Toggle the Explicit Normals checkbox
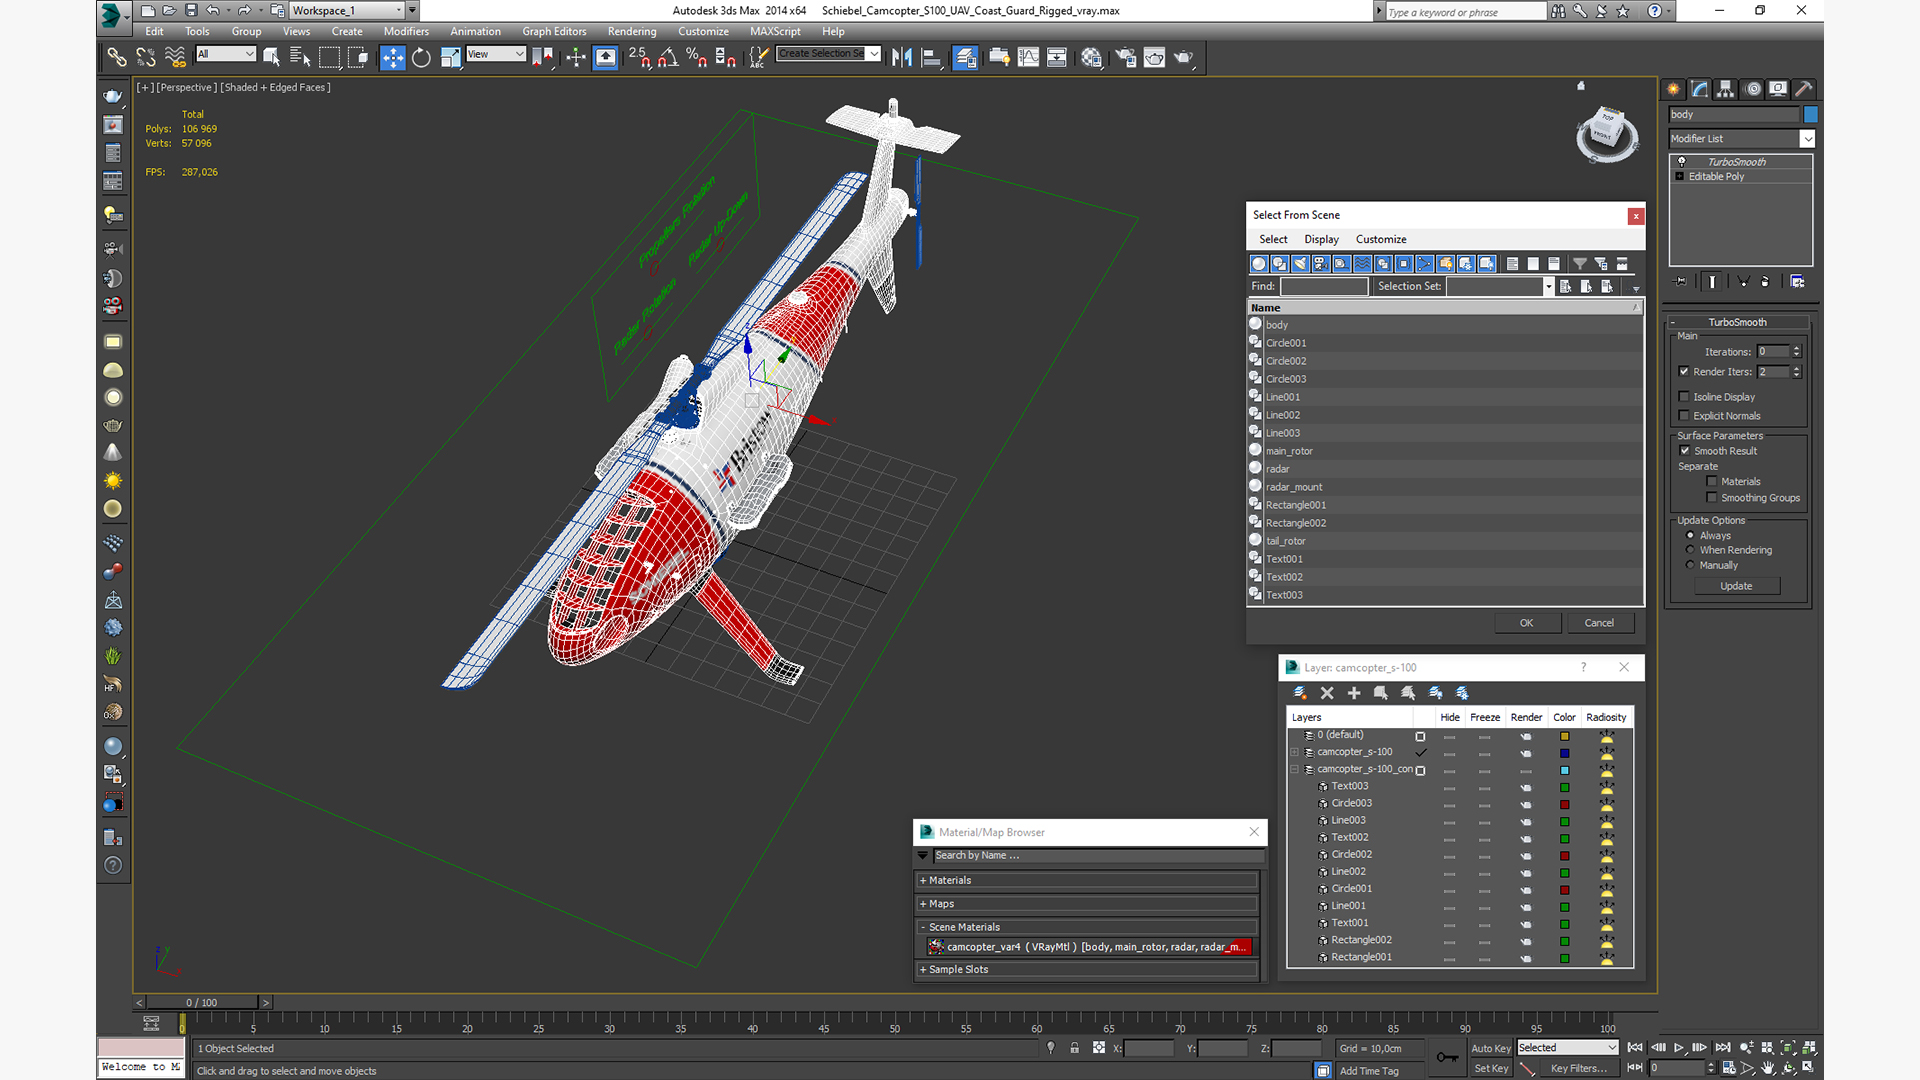1920x1080 pixels. (1684, 416)
